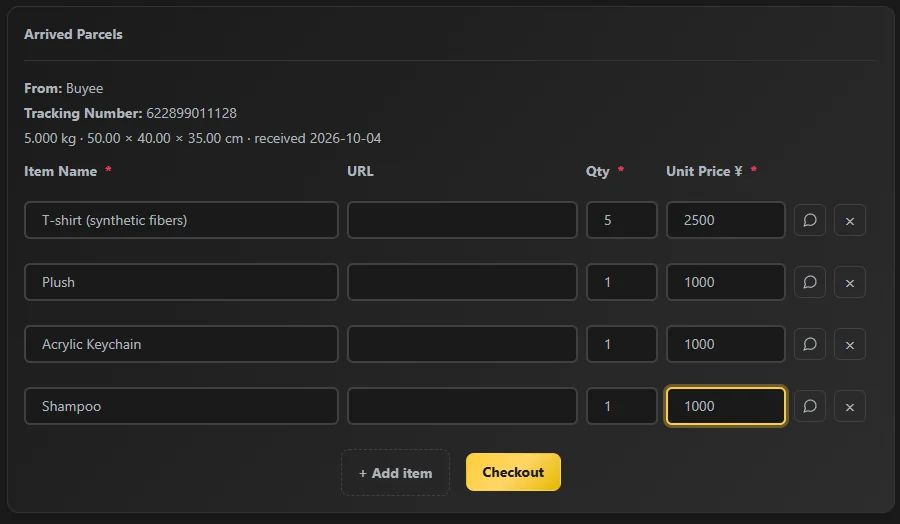This screenshot has width=900, height=524.
Task: Remove the Acrylic Keychain item
Action: 849,344
